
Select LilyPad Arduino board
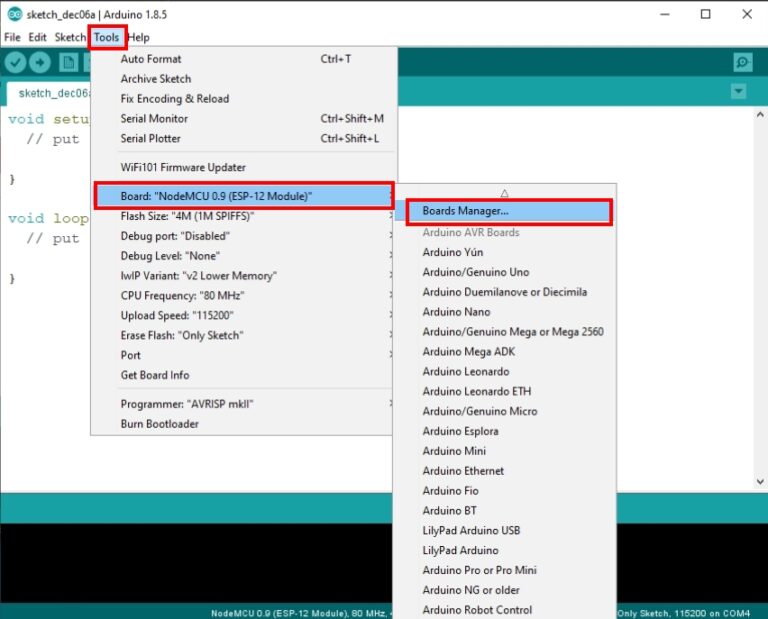point(505,550)
